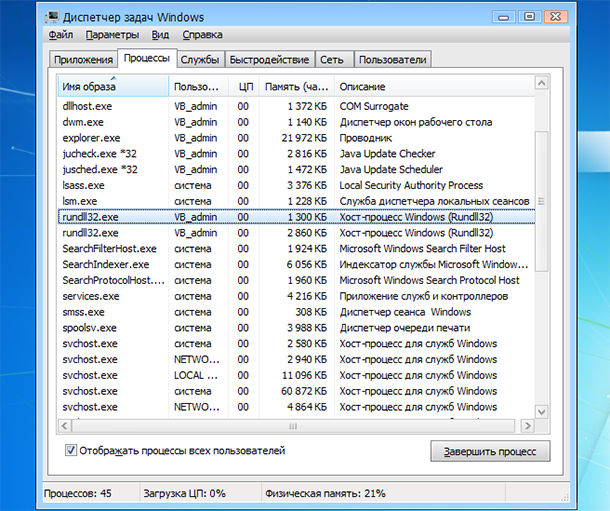
Task: Click the horizontal scrollbar left arrow
Action: 65,426
